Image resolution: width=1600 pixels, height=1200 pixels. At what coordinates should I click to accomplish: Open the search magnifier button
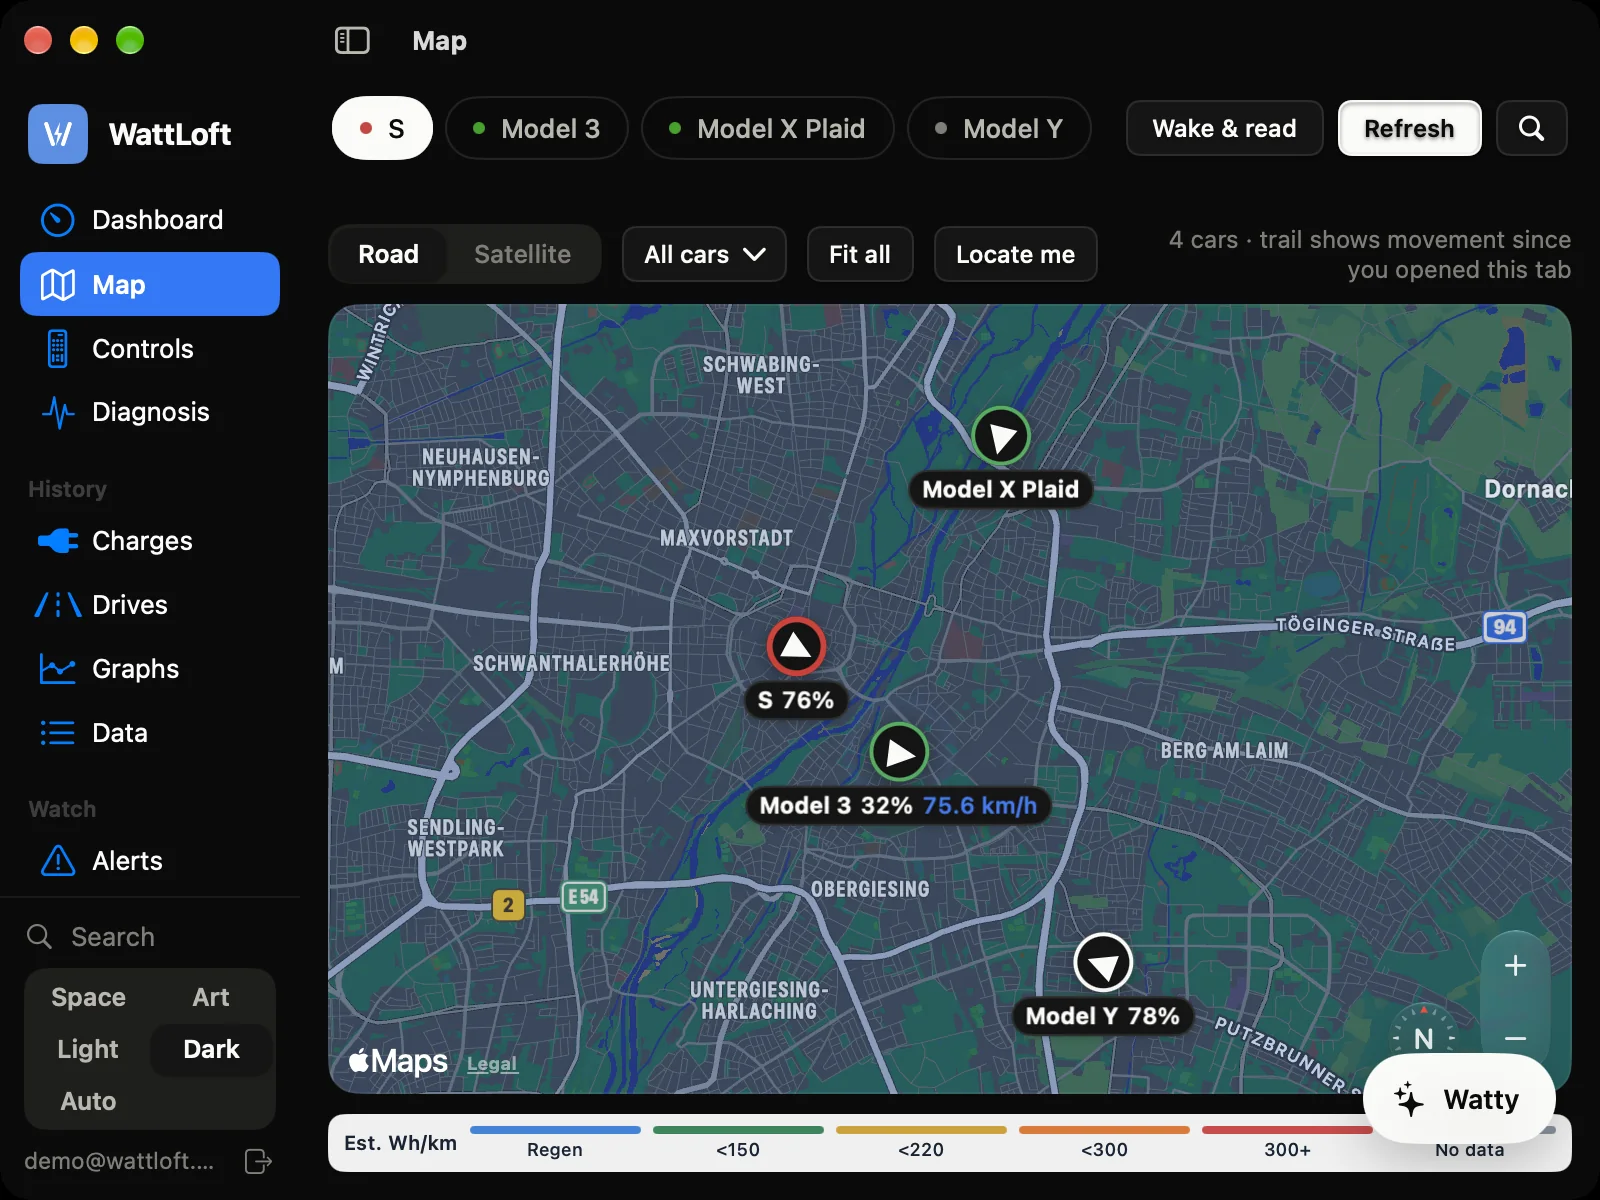click(1531, 128)
